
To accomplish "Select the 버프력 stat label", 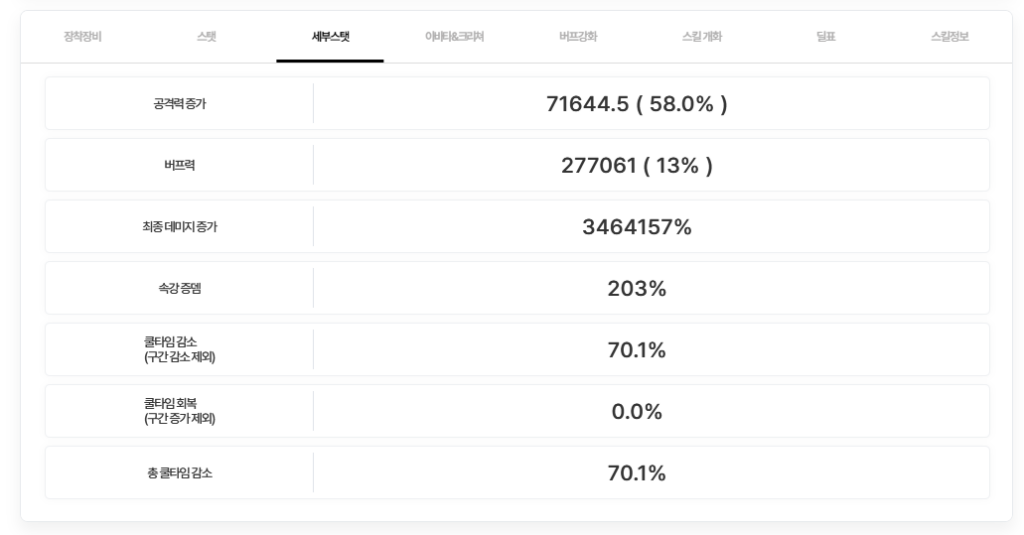I will click(180, 165).
